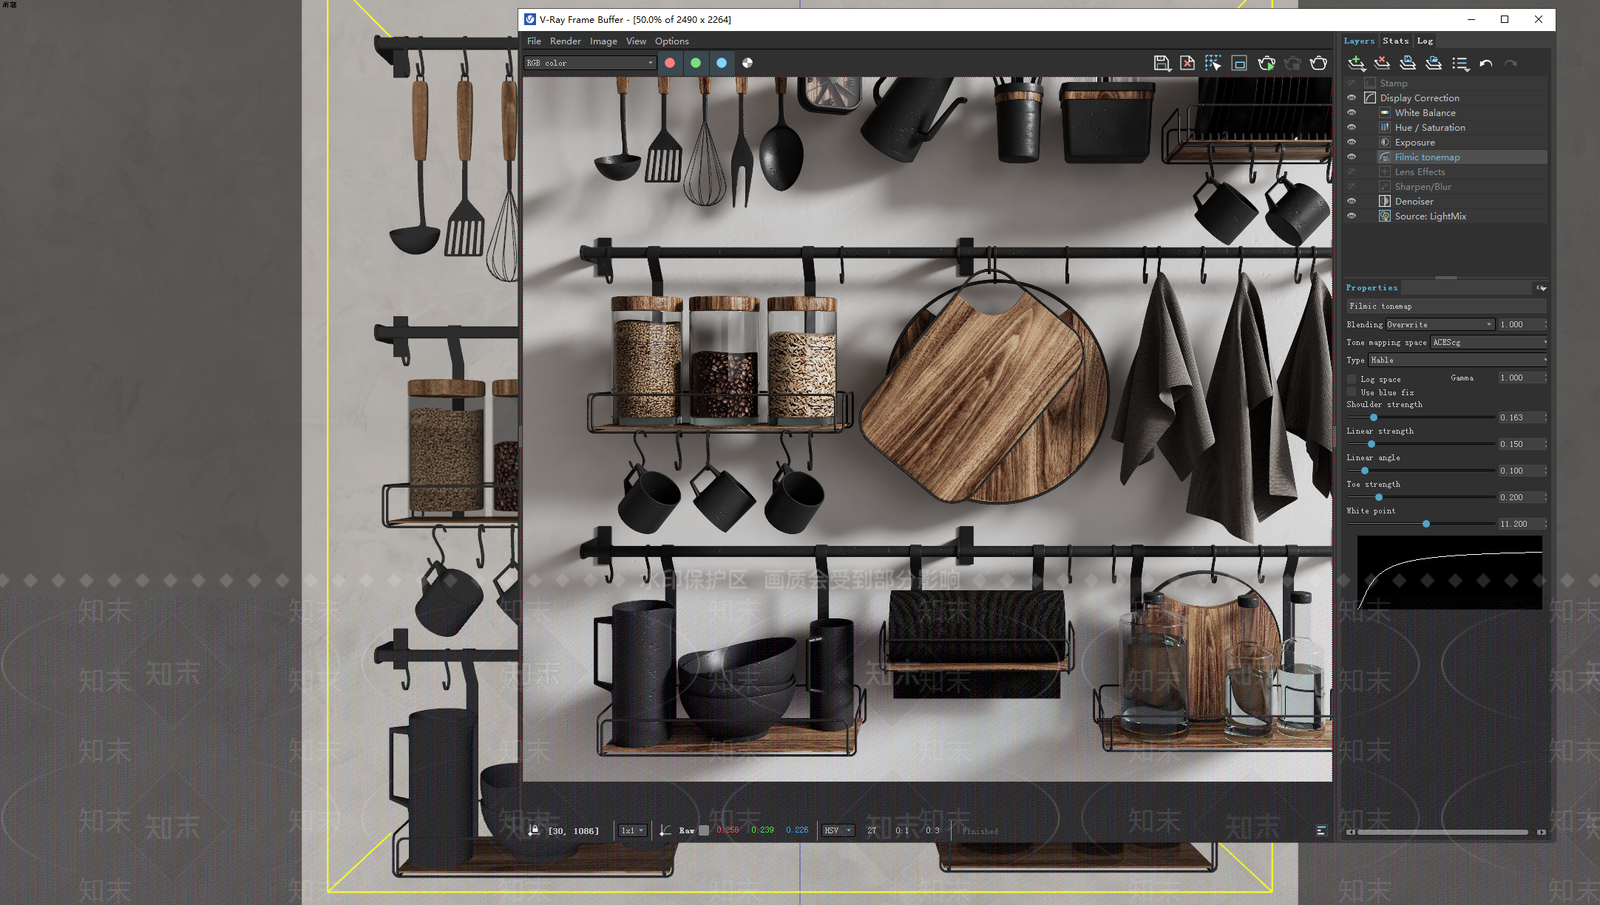
Task: Switch to the Log tab
Action: 1425,41
